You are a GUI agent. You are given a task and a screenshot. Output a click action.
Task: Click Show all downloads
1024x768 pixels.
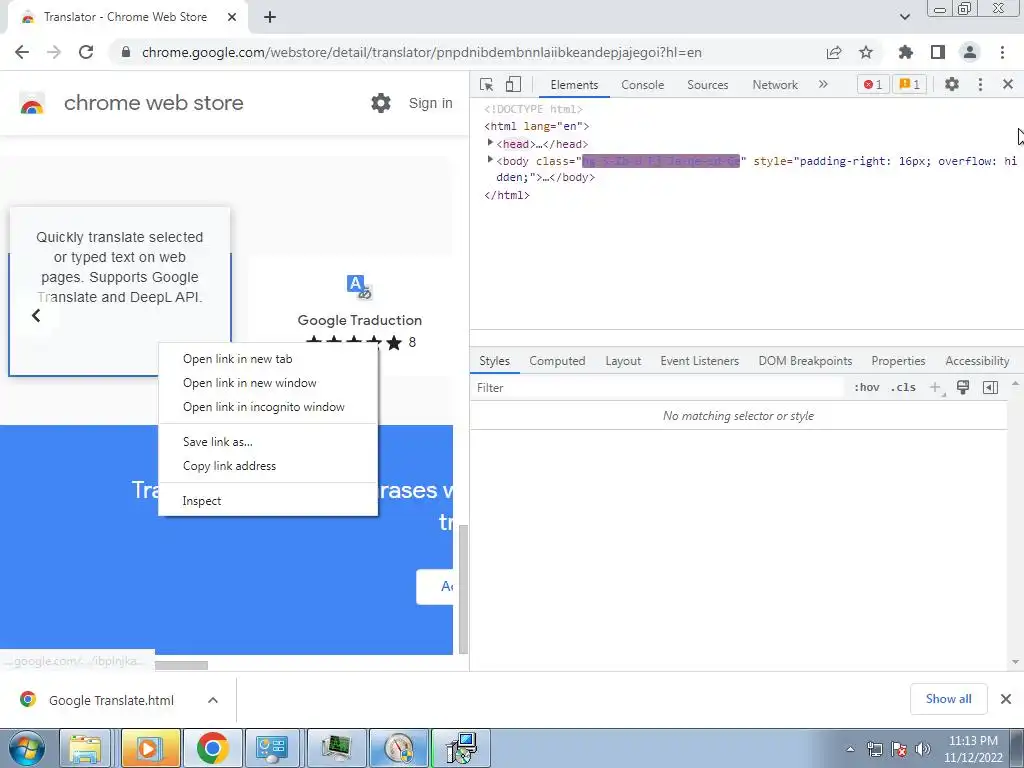click(948, 699)
